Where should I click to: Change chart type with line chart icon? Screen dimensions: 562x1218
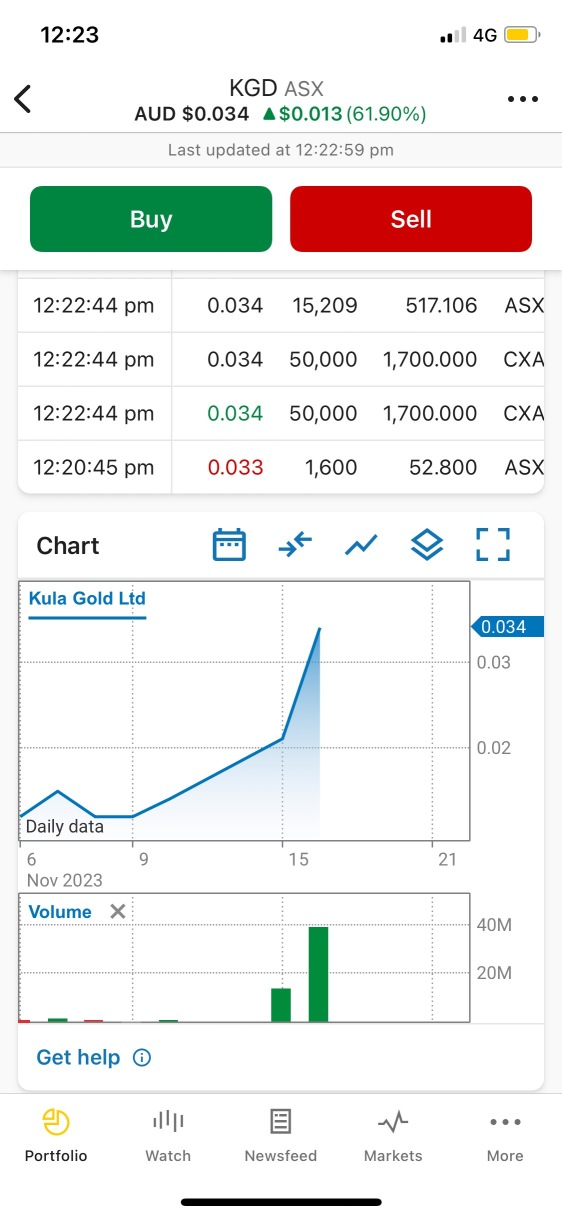[x=361, y=545]
